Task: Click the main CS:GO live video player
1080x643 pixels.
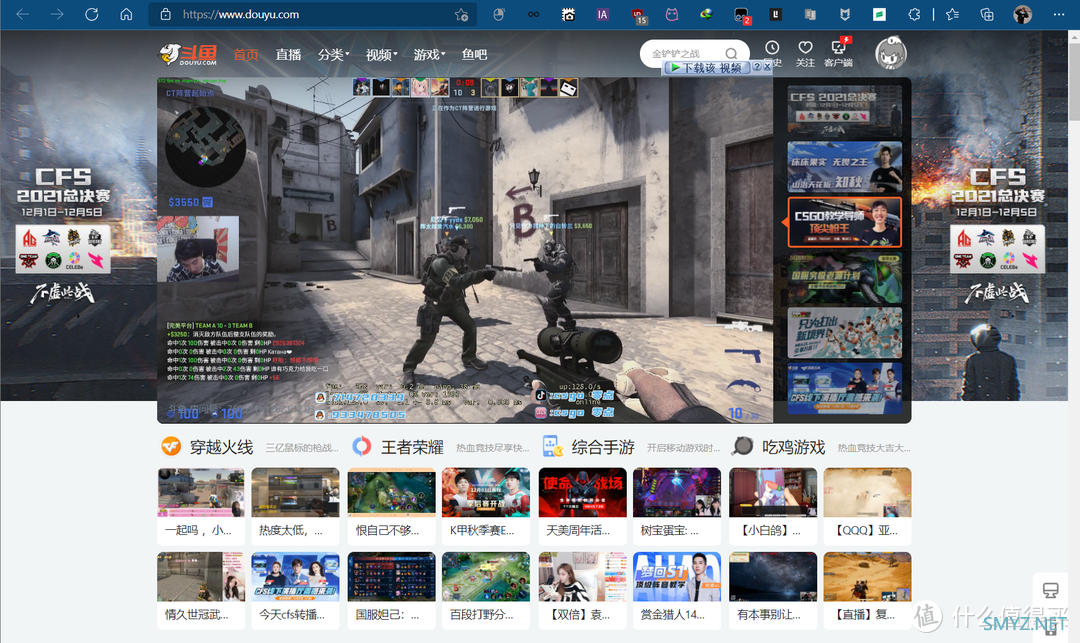Action: click(x=465, y=250)
